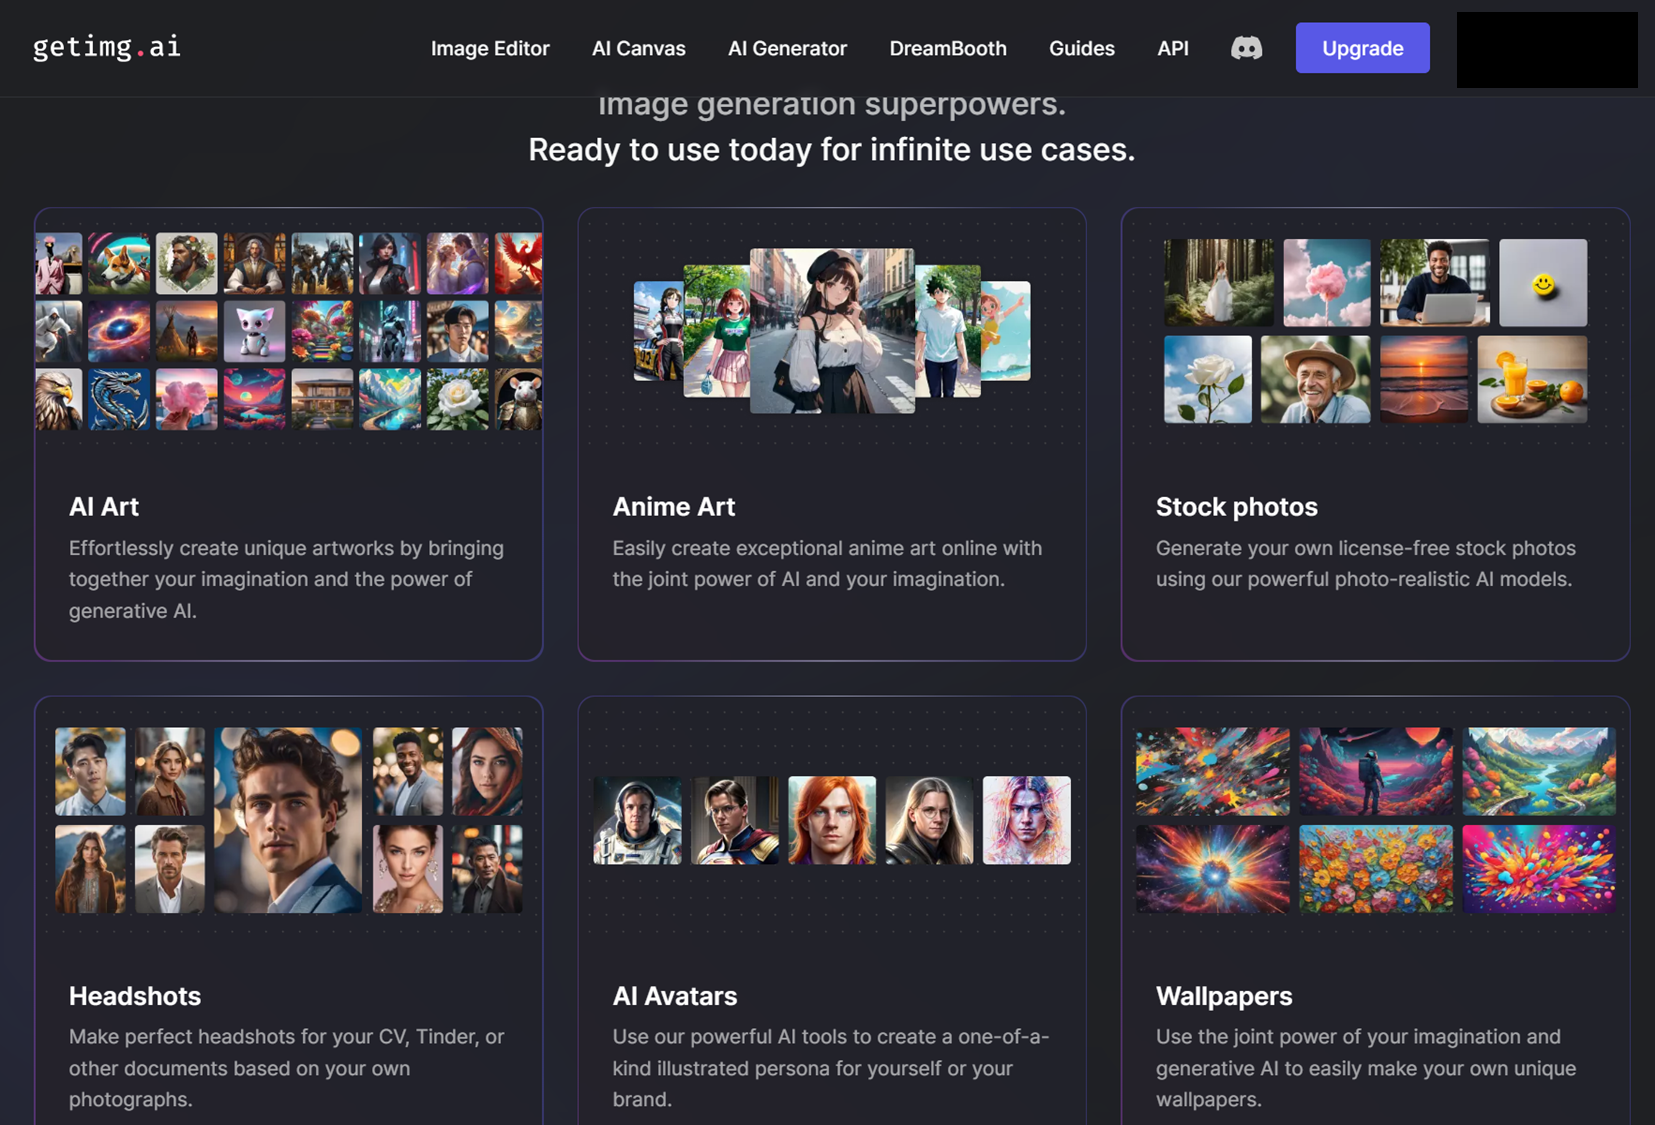Click the white rose stock photo
Image resolution: width=1655 pixels, height=1125 pixels.
[x=1208, y=379]
